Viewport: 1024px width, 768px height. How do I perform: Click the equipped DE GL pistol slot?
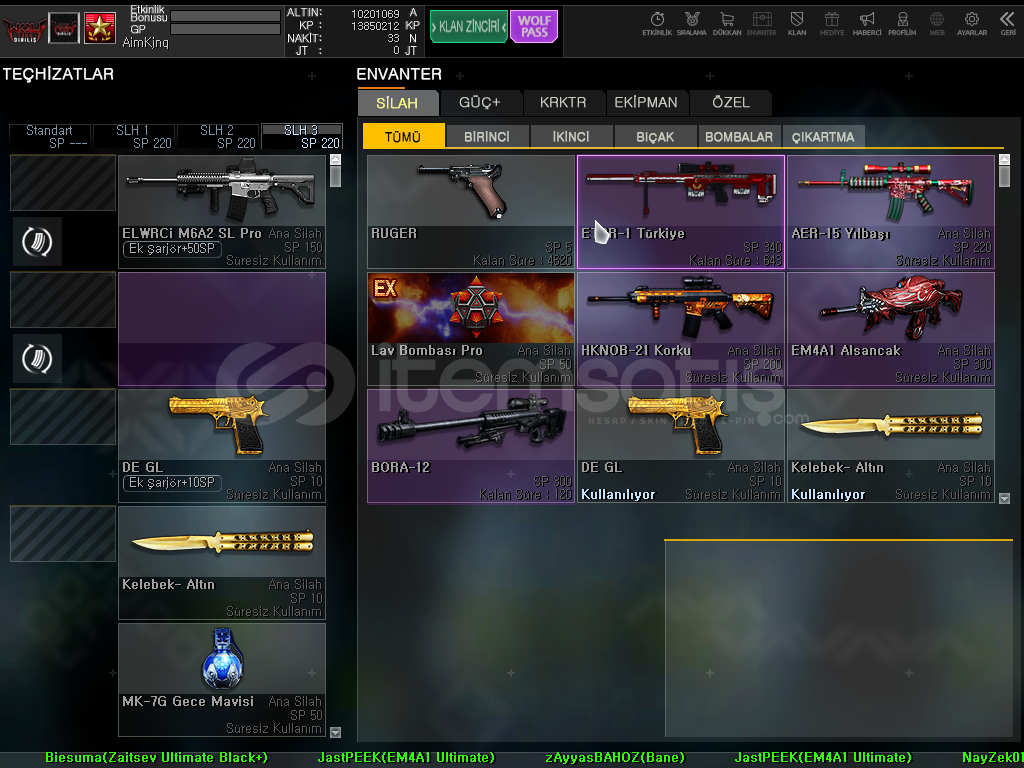coord(222,446)
